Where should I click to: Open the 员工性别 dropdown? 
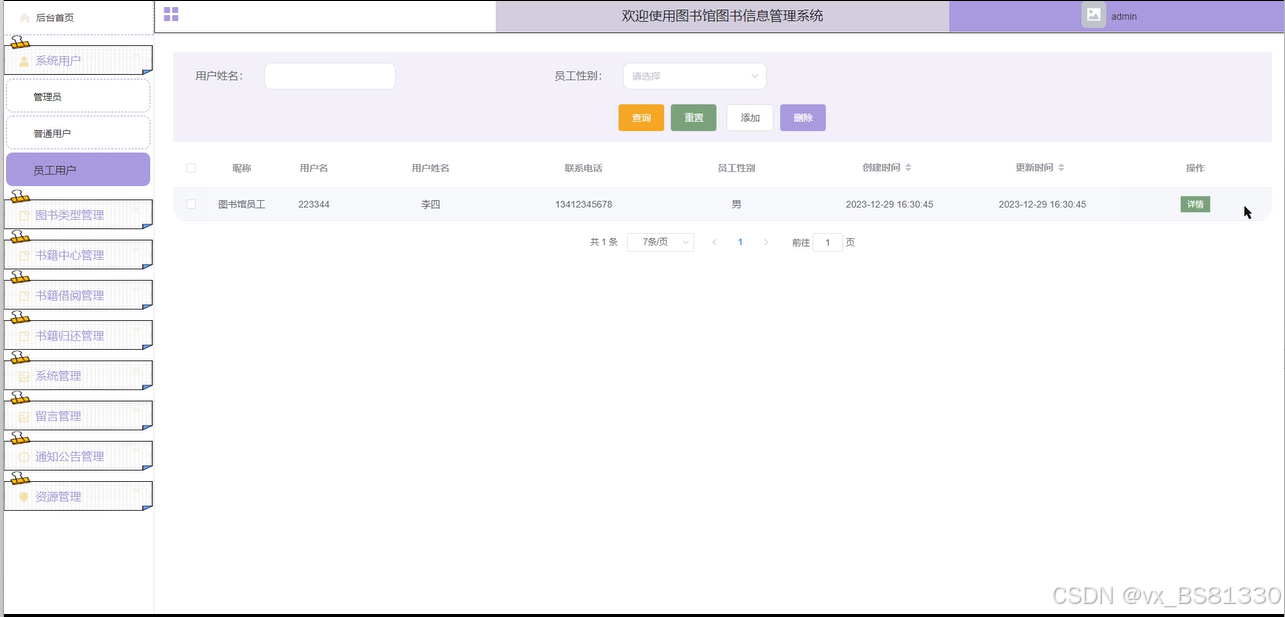(695, 76)
